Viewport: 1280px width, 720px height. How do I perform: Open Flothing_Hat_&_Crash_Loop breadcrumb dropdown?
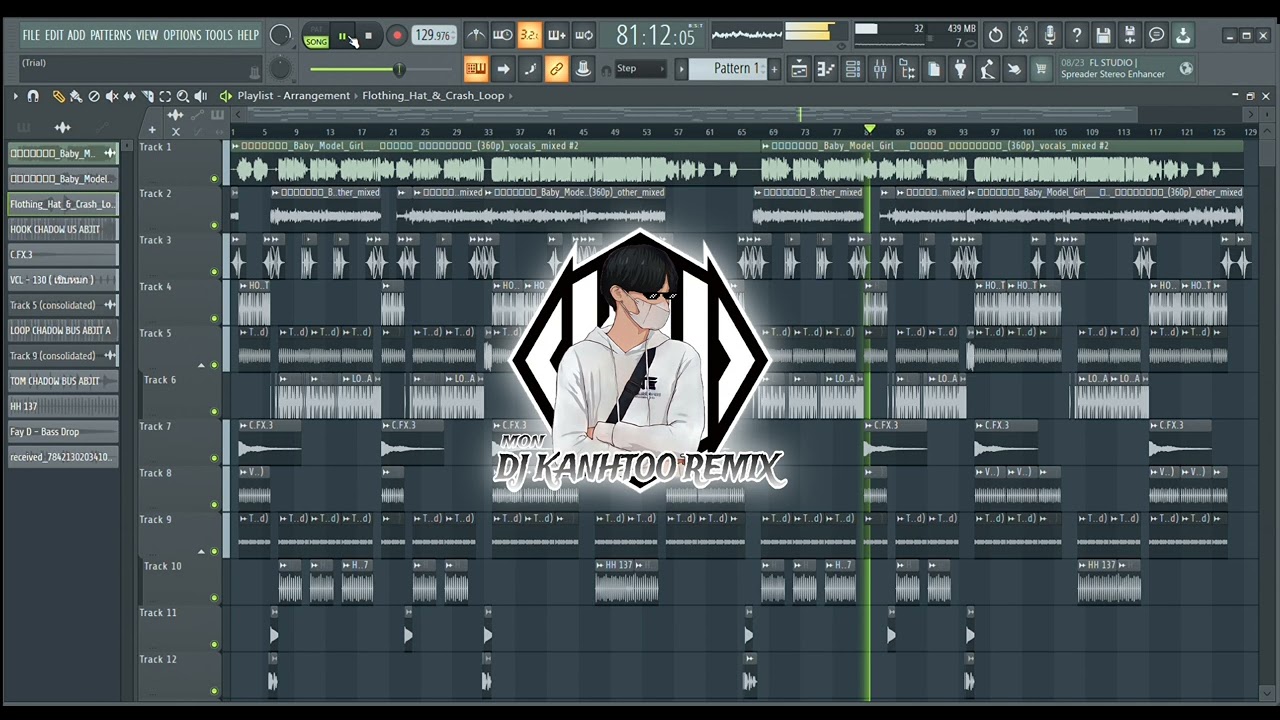433,96
